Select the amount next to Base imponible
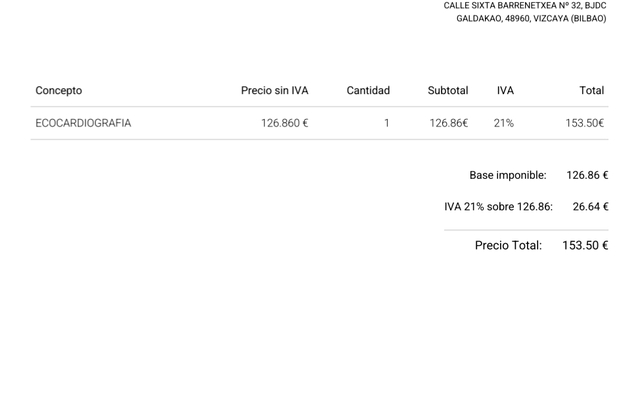 587,175
